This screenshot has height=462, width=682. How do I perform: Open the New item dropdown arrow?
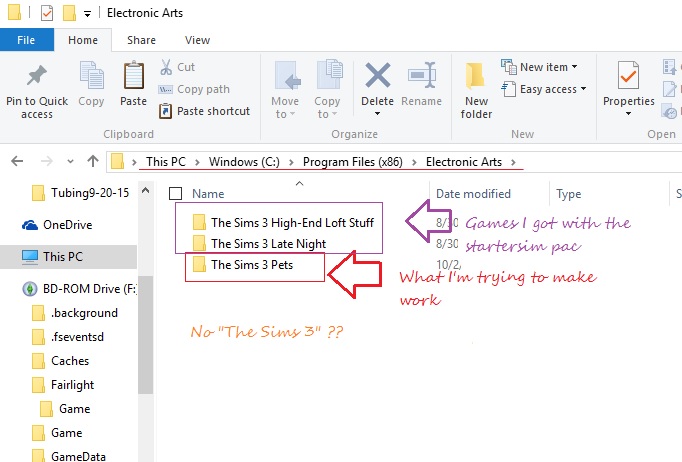[x=575, y=67]
